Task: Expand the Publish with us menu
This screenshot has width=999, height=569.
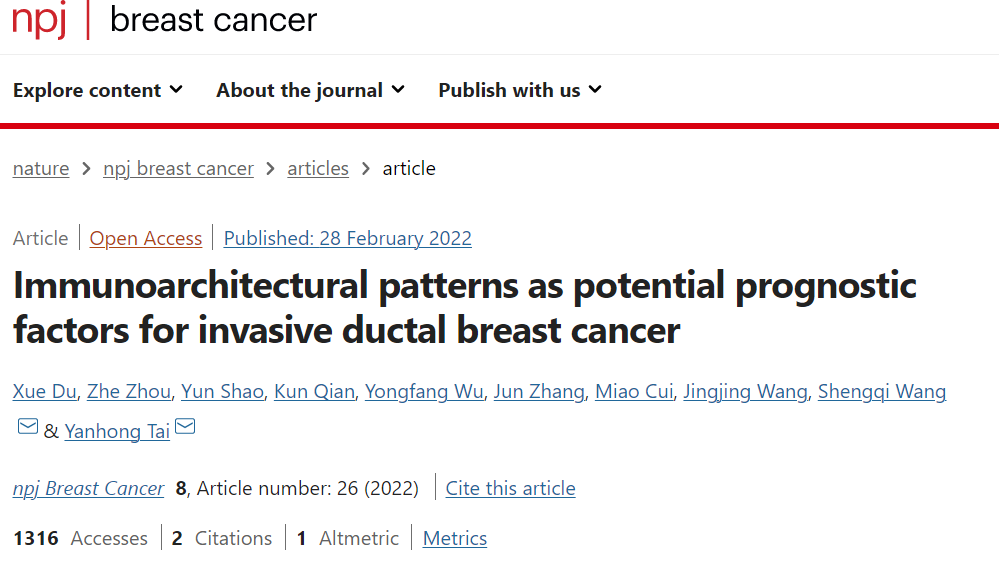Action: coord(520,90)
